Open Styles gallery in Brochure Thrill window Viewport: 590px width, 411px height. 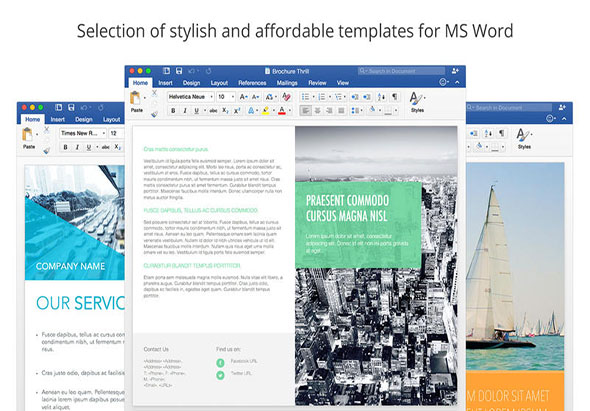point(417,102)
